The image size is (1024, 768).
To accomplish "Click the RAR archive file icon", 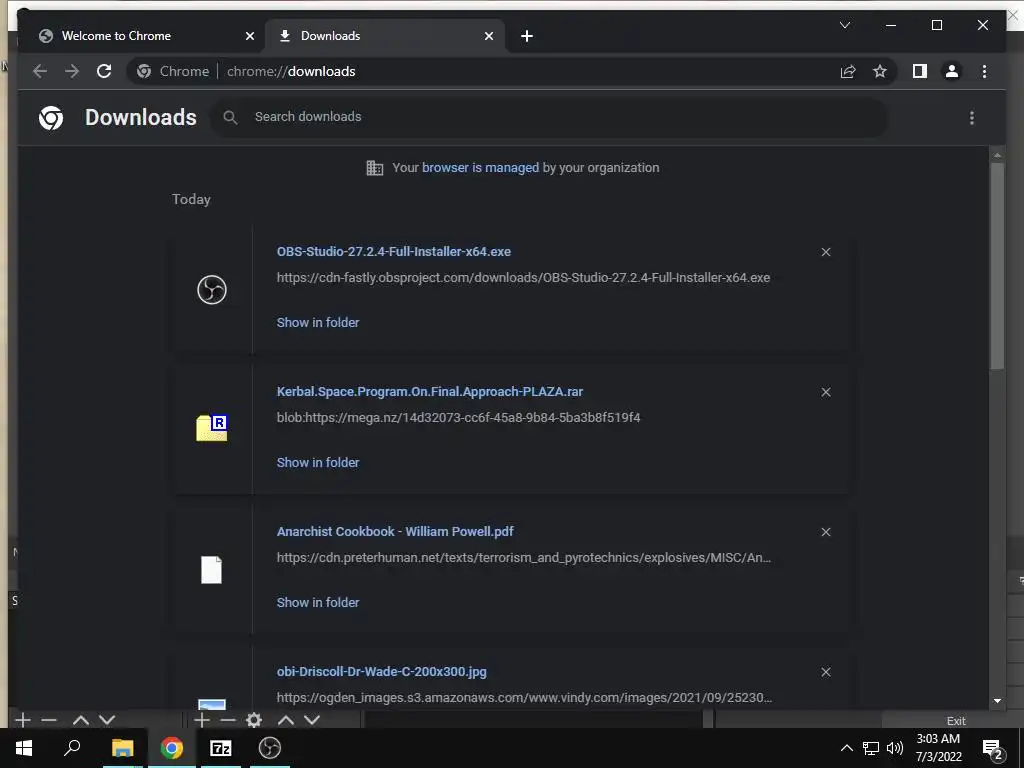I will [x=212, y=428].
